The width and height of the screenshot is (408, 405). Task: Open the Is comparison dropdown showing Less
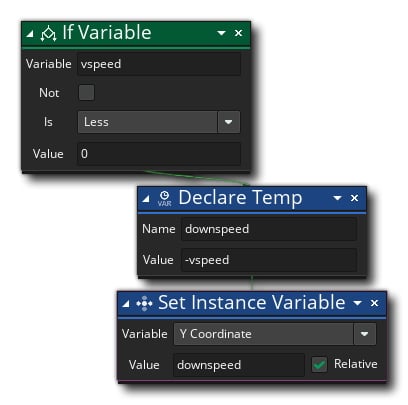pos(159,122)
